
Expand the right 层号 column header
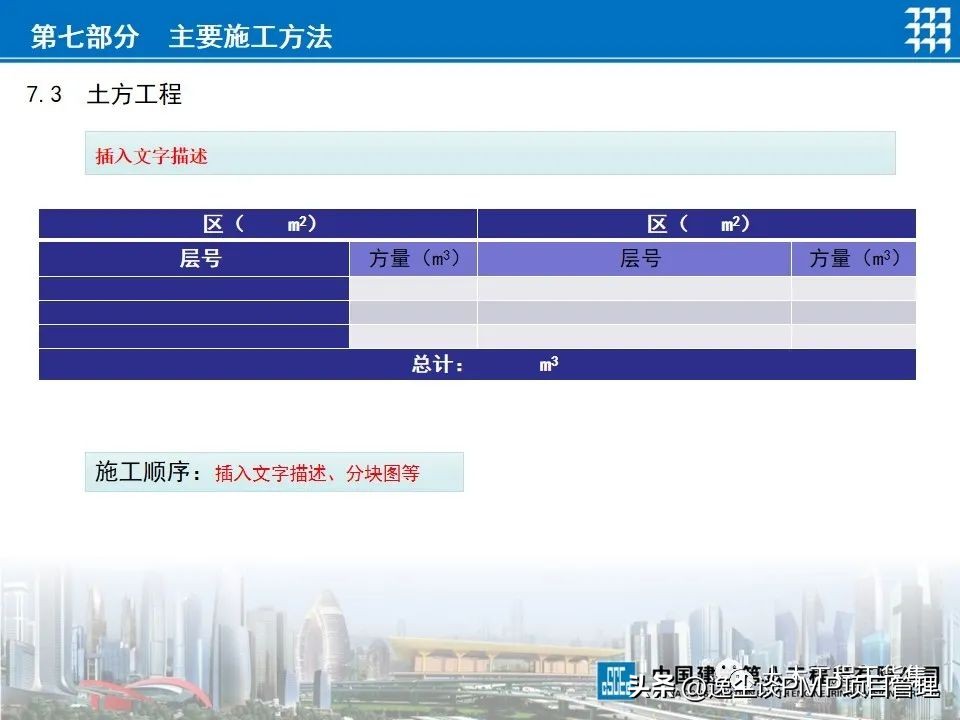(640, 259)
